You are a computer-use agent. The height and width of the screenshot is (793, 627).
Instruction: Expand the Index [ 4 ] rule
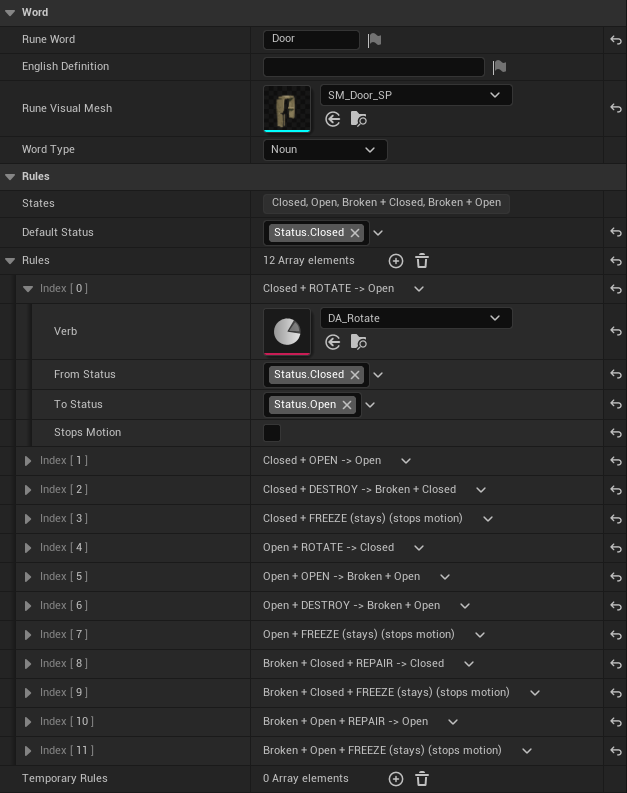[x=28, y=548]
